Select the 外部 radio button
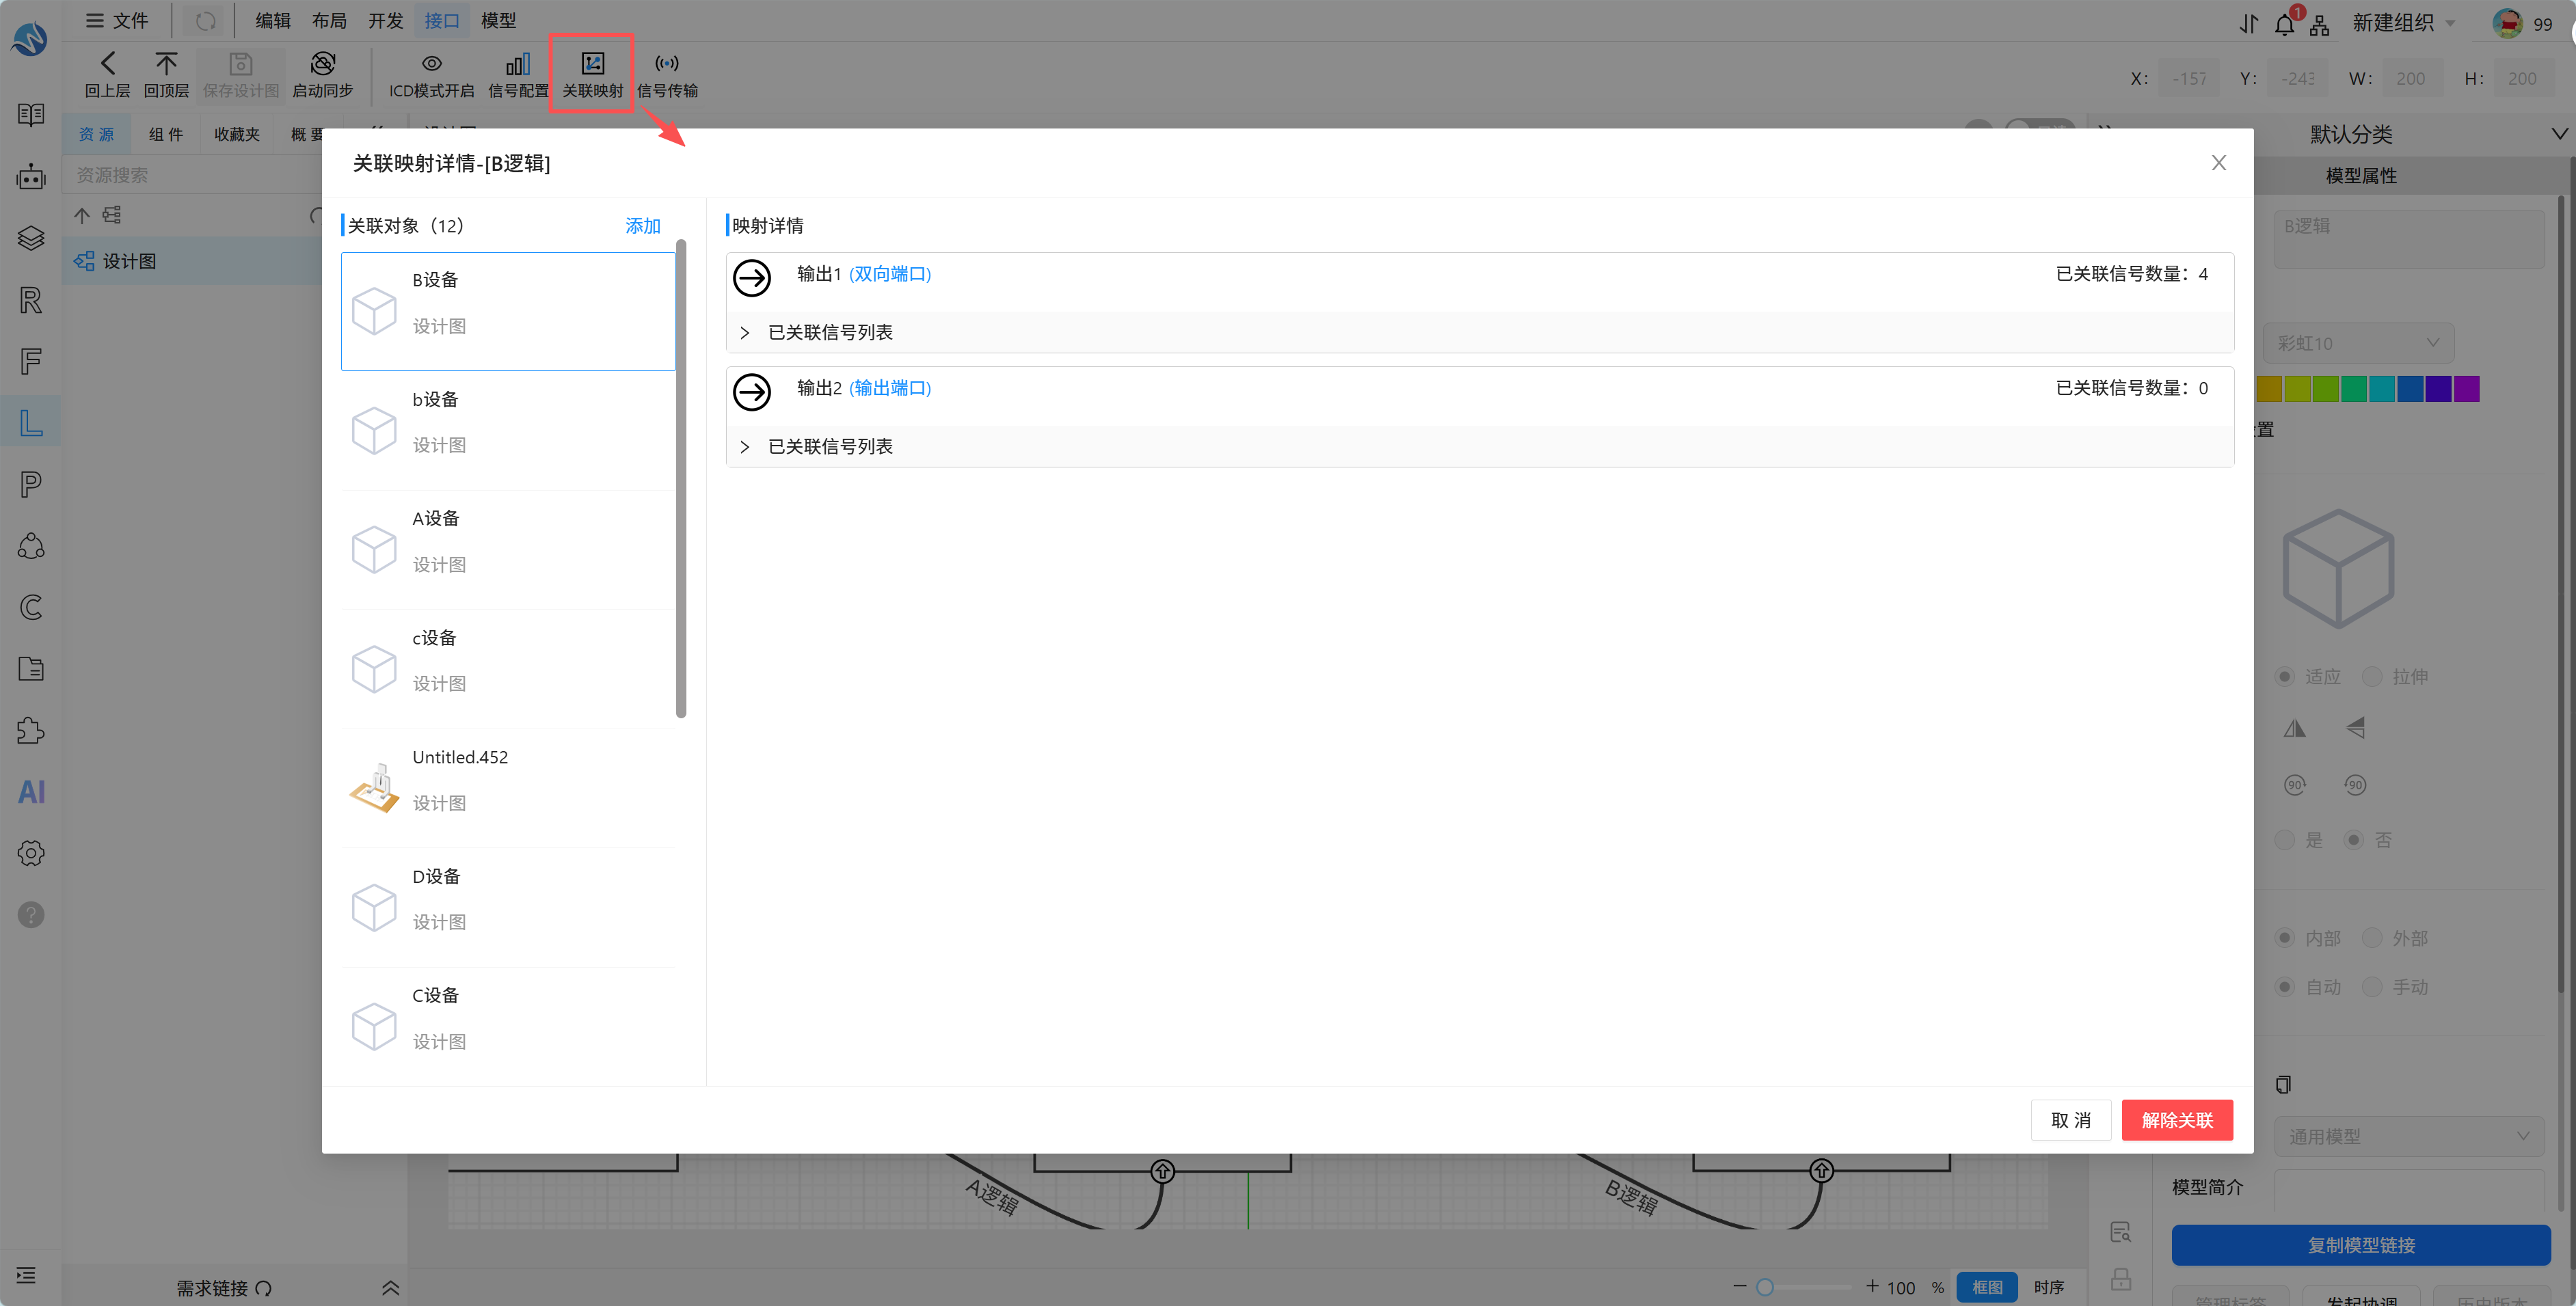This screenshot has width=2576, height=1306. click(x=2371, y=938)
